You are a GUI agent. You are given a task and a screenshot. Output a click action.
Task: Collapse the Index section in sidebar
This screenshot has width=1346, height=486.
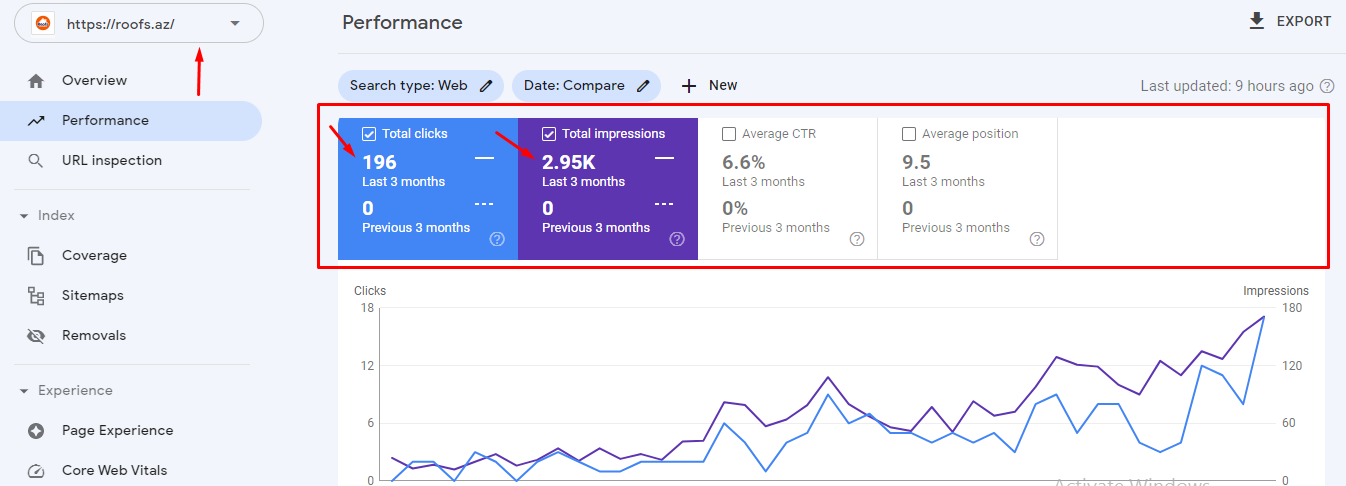click(x=24, y=216)
